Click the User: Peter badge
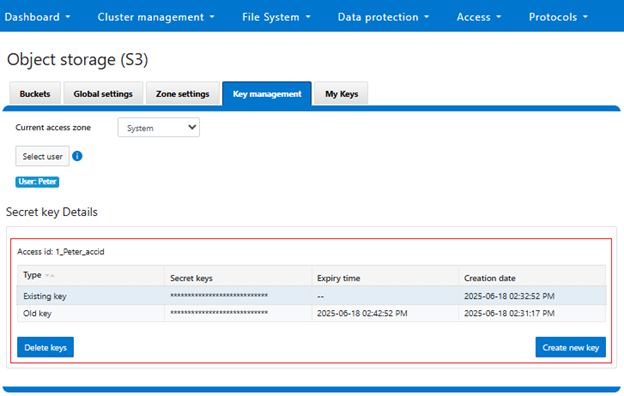624x396 pixels. click(x=37, y=181)
